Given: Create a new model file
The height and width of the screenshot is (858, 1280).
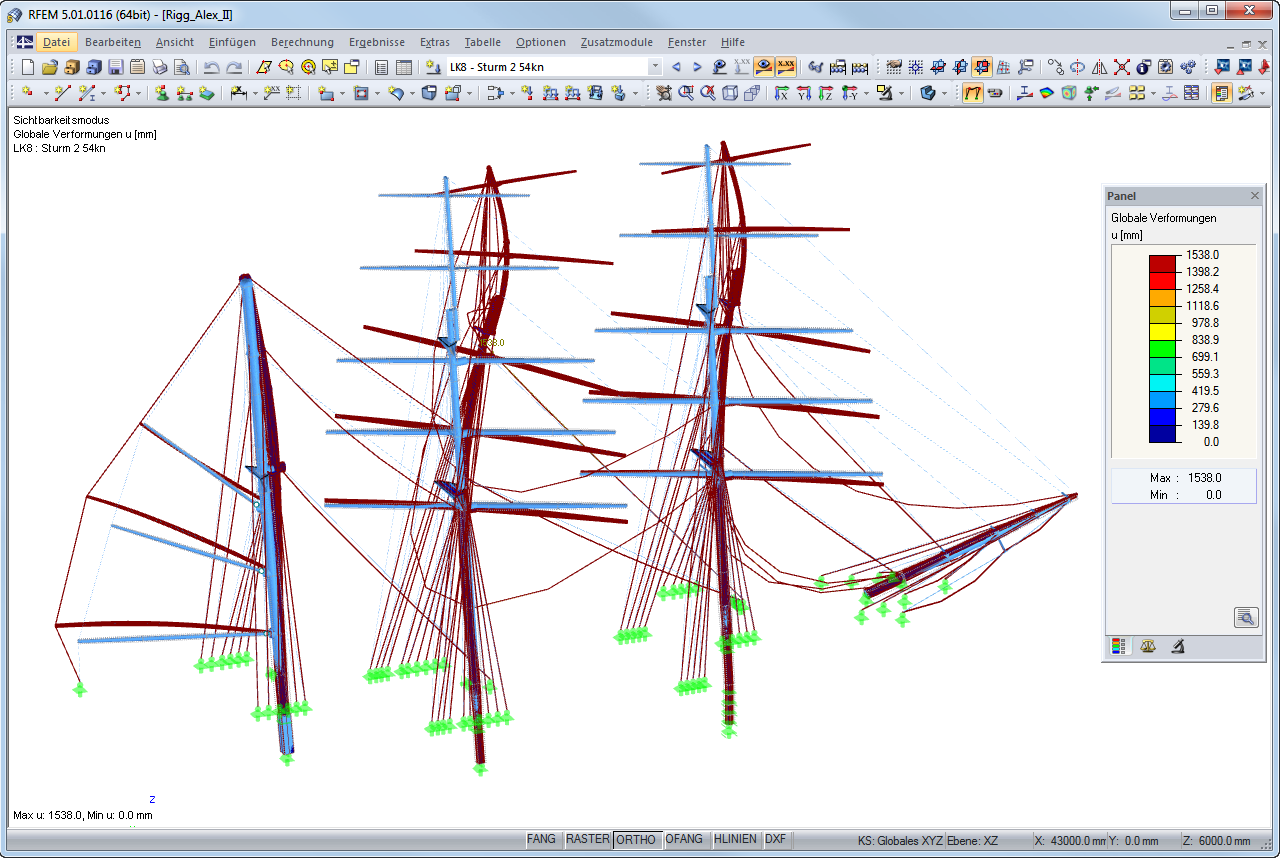Looking at the screenshot, I should pos(28,67).
